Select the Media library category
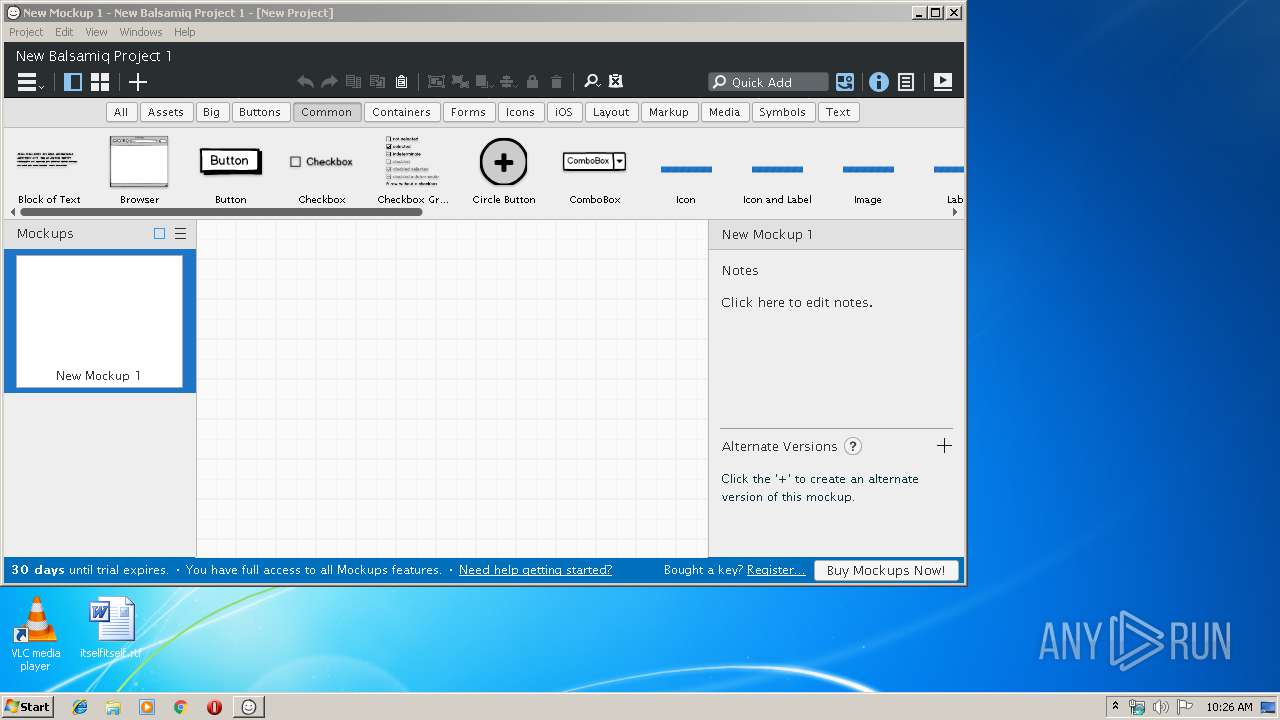 point(725,112)
